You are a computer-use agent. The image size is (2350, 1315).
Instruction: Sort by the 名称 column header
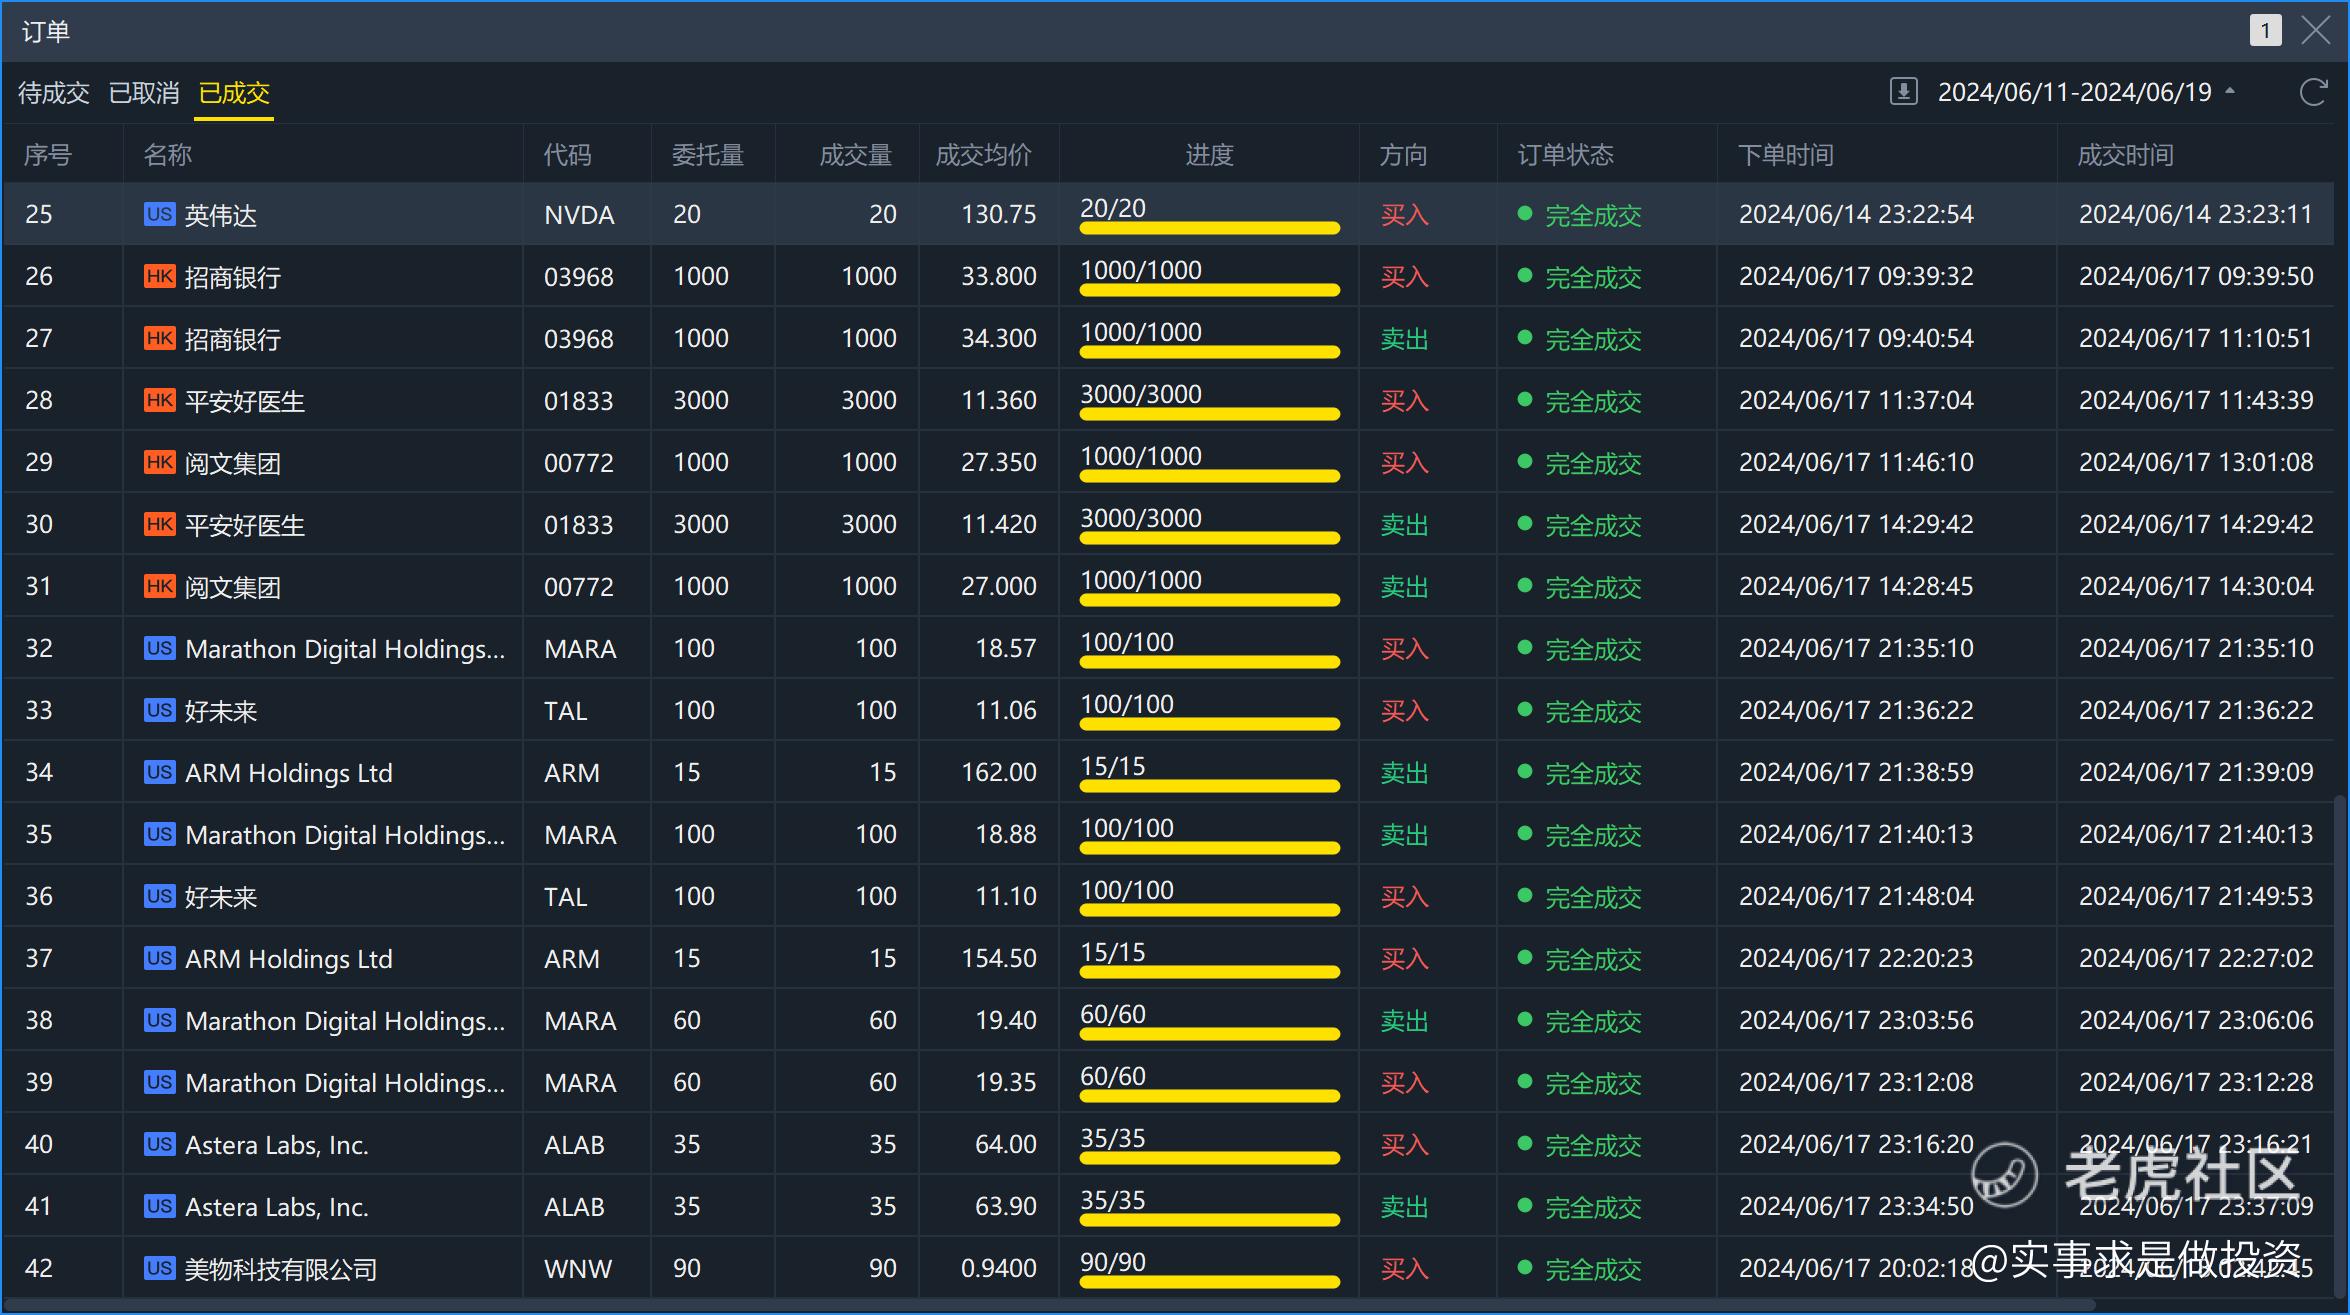(x=168, y=155)
